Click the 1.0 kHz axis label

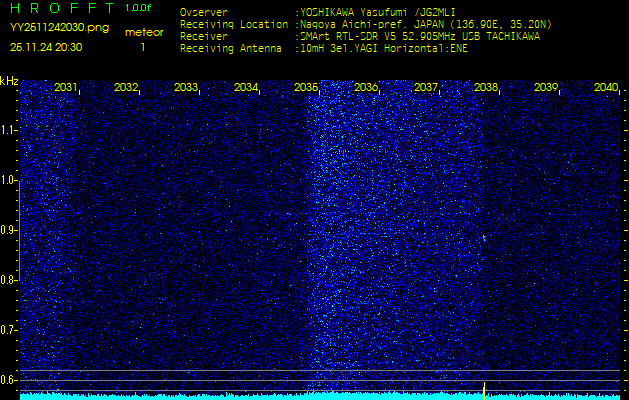tap(8, 181)
